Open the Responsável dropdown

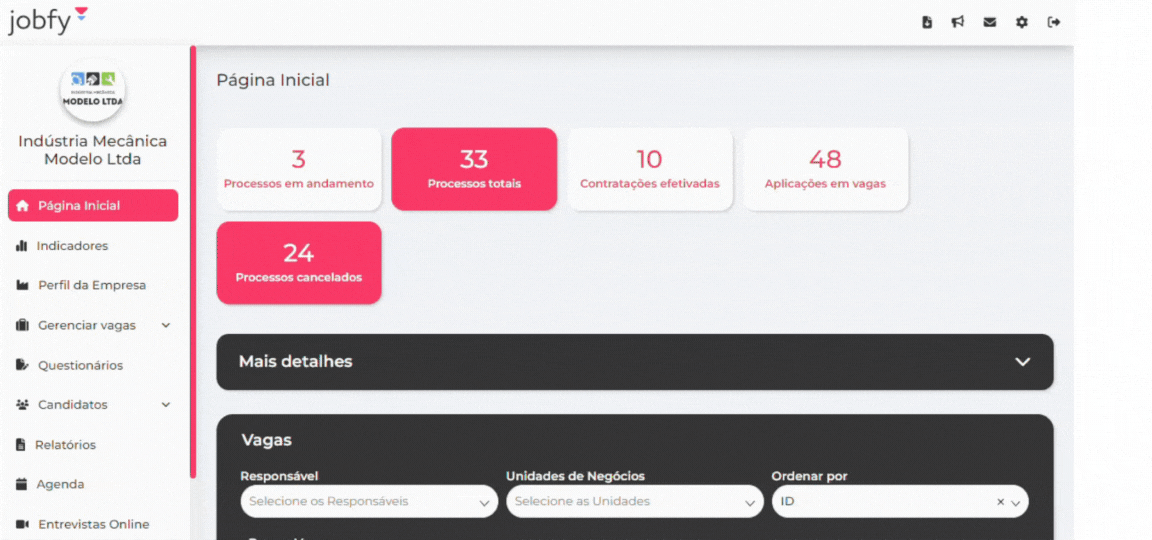(x=369, y=502)
